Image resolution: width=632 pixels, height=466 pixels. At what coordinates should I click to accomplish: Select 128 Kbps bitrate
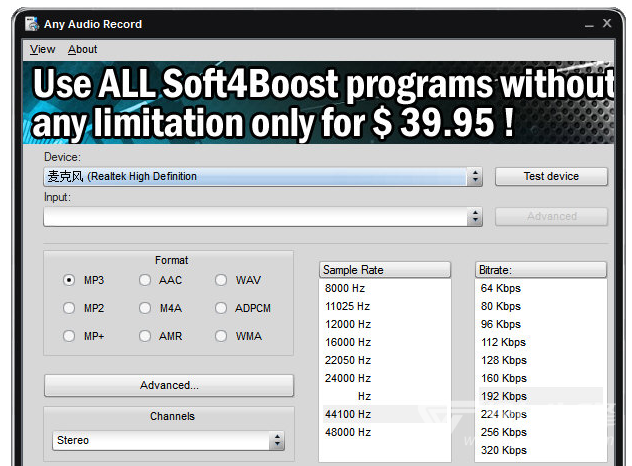click(x=541, y=360)
